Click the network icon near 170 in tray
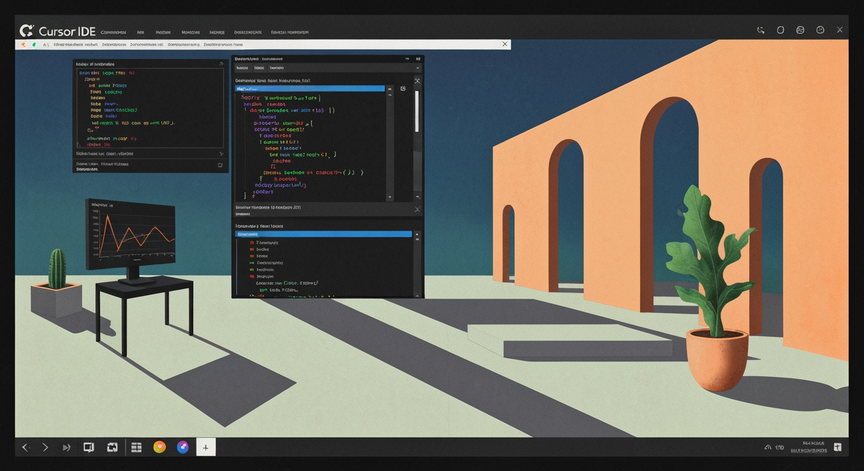 pyautogui.click(x=768, y=447)
